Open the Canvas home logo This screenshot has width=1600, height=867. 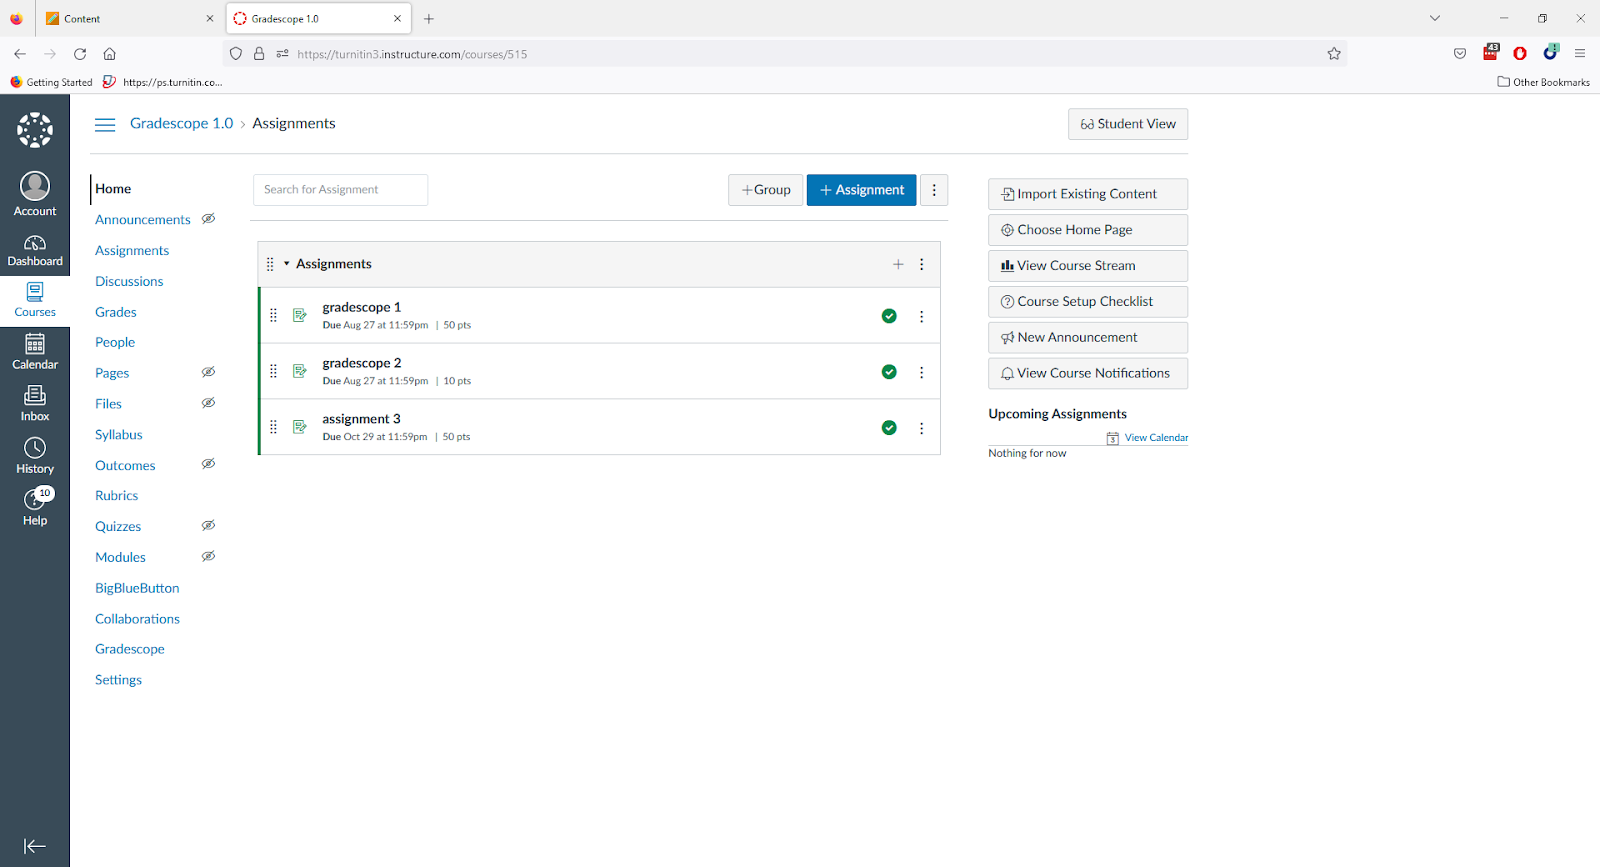(35, 130)
